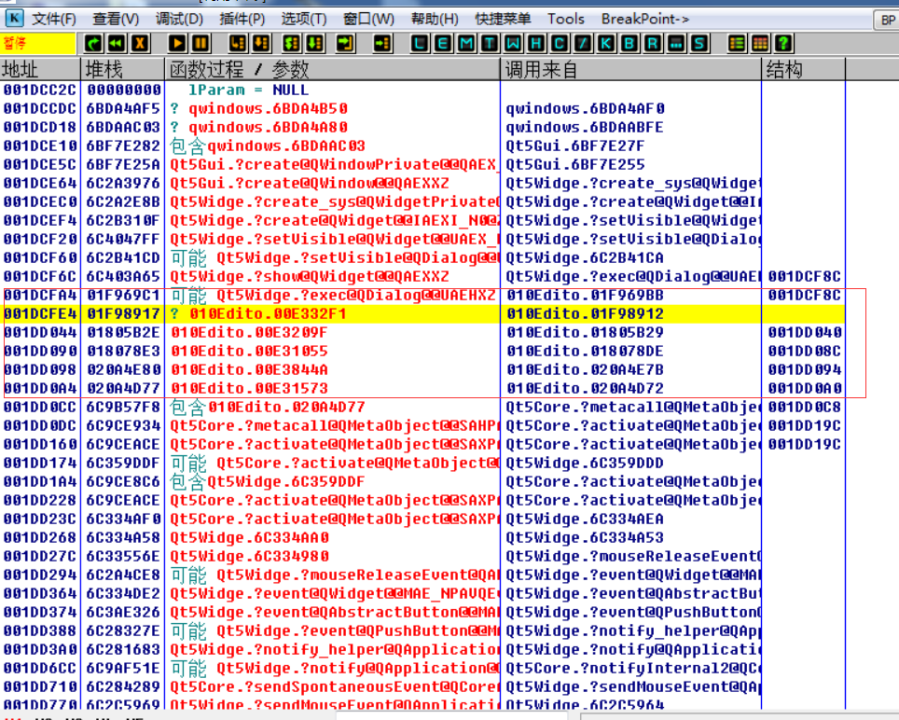Viewport: 899px width, 720px height.
Task: Show Threads window via T icon
Action: (489, 43)
